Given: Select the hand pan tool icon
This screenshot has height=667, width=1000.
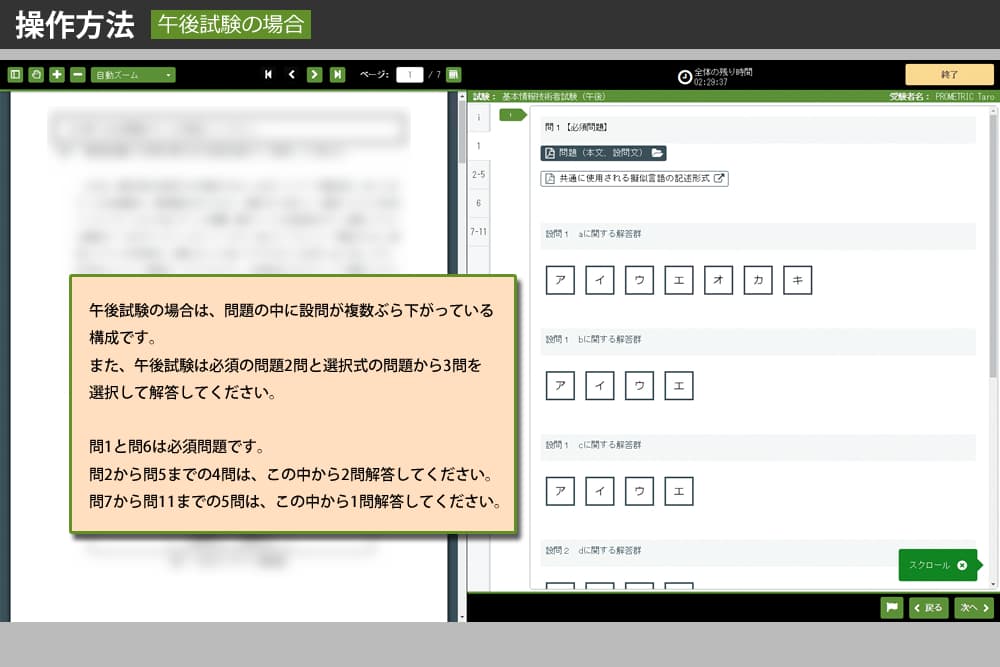Looking at the screenshot, I should coord(36,75).
